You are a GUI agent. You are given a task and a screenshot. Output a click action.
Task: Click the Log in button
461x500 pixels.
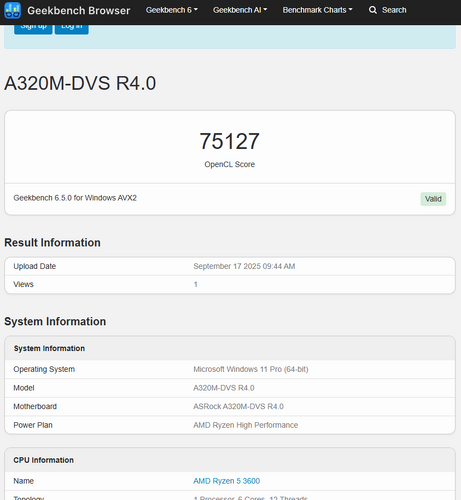72,28
